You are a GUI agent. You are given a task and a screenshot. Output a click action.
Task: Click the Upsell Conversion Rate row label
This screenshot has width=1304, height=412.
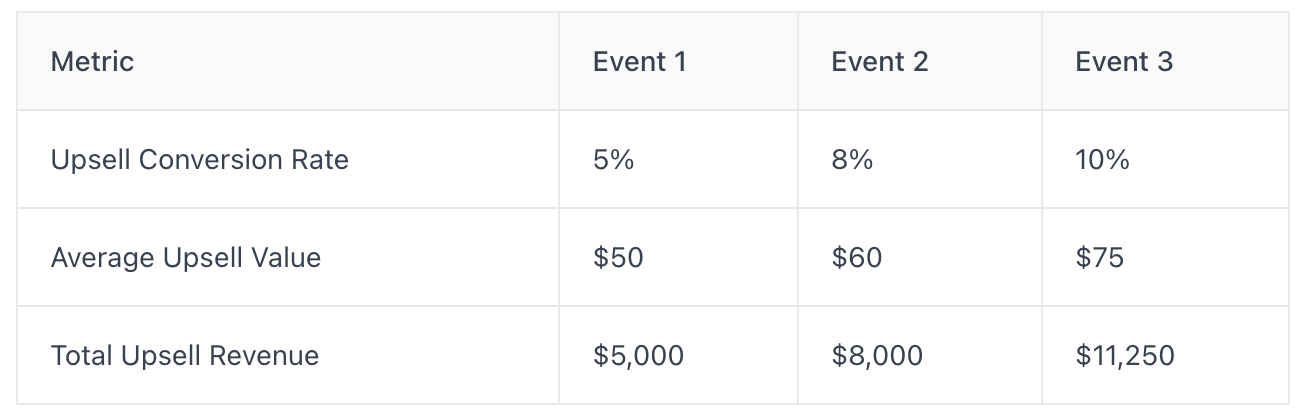tap(200, 160)
